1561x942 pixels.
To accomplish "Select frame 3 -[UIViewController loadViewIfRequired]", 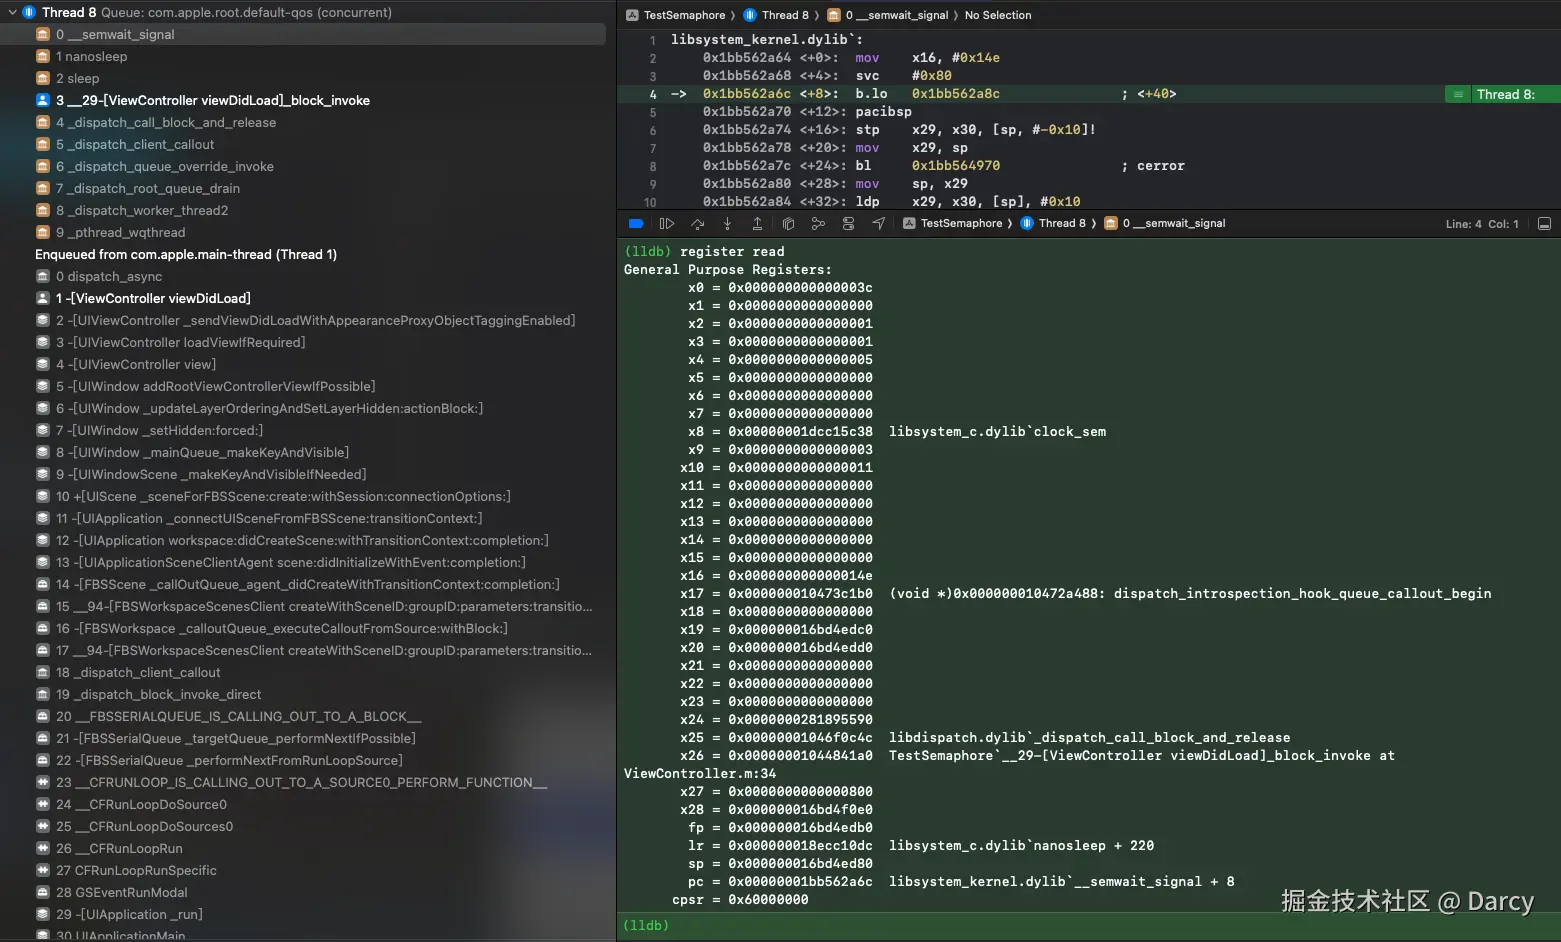I will (303, 342).
